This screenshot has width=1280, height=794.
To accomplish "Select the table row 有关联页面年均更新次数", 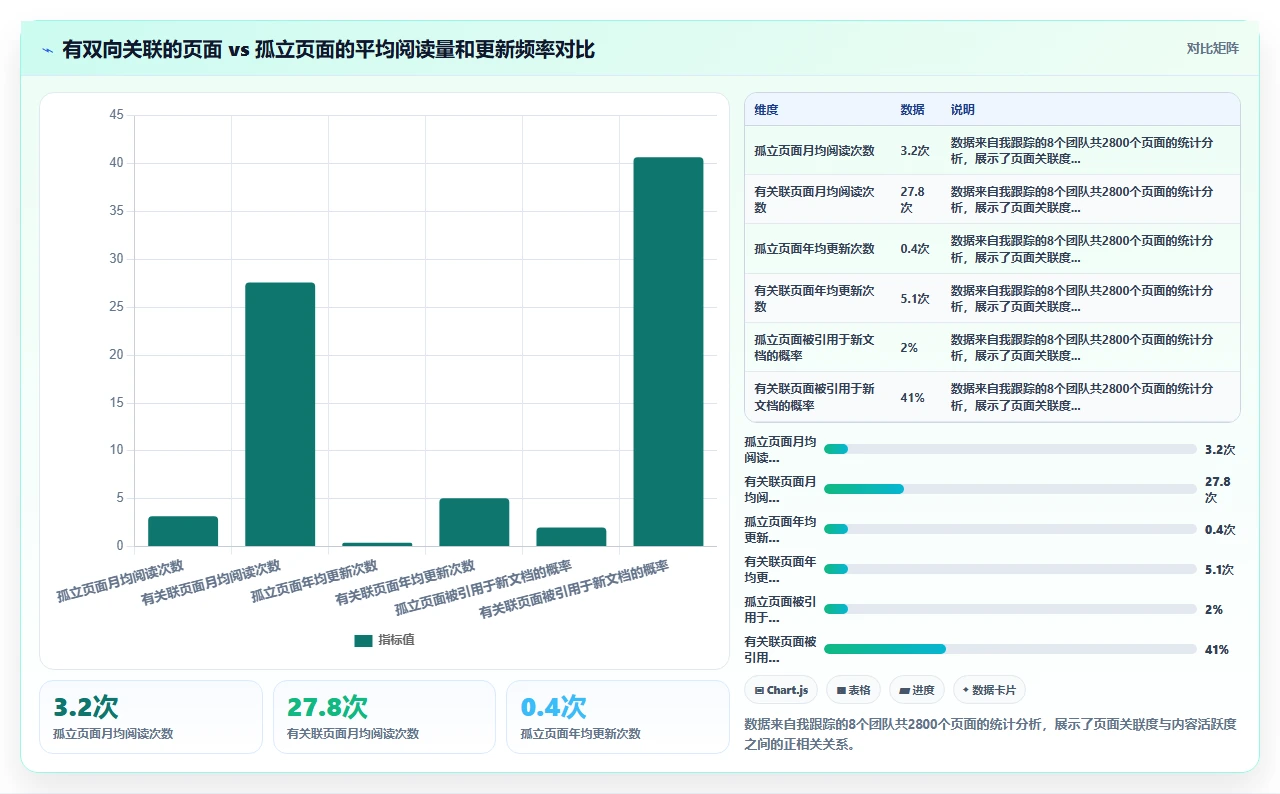I will click(x=992, y=298).
